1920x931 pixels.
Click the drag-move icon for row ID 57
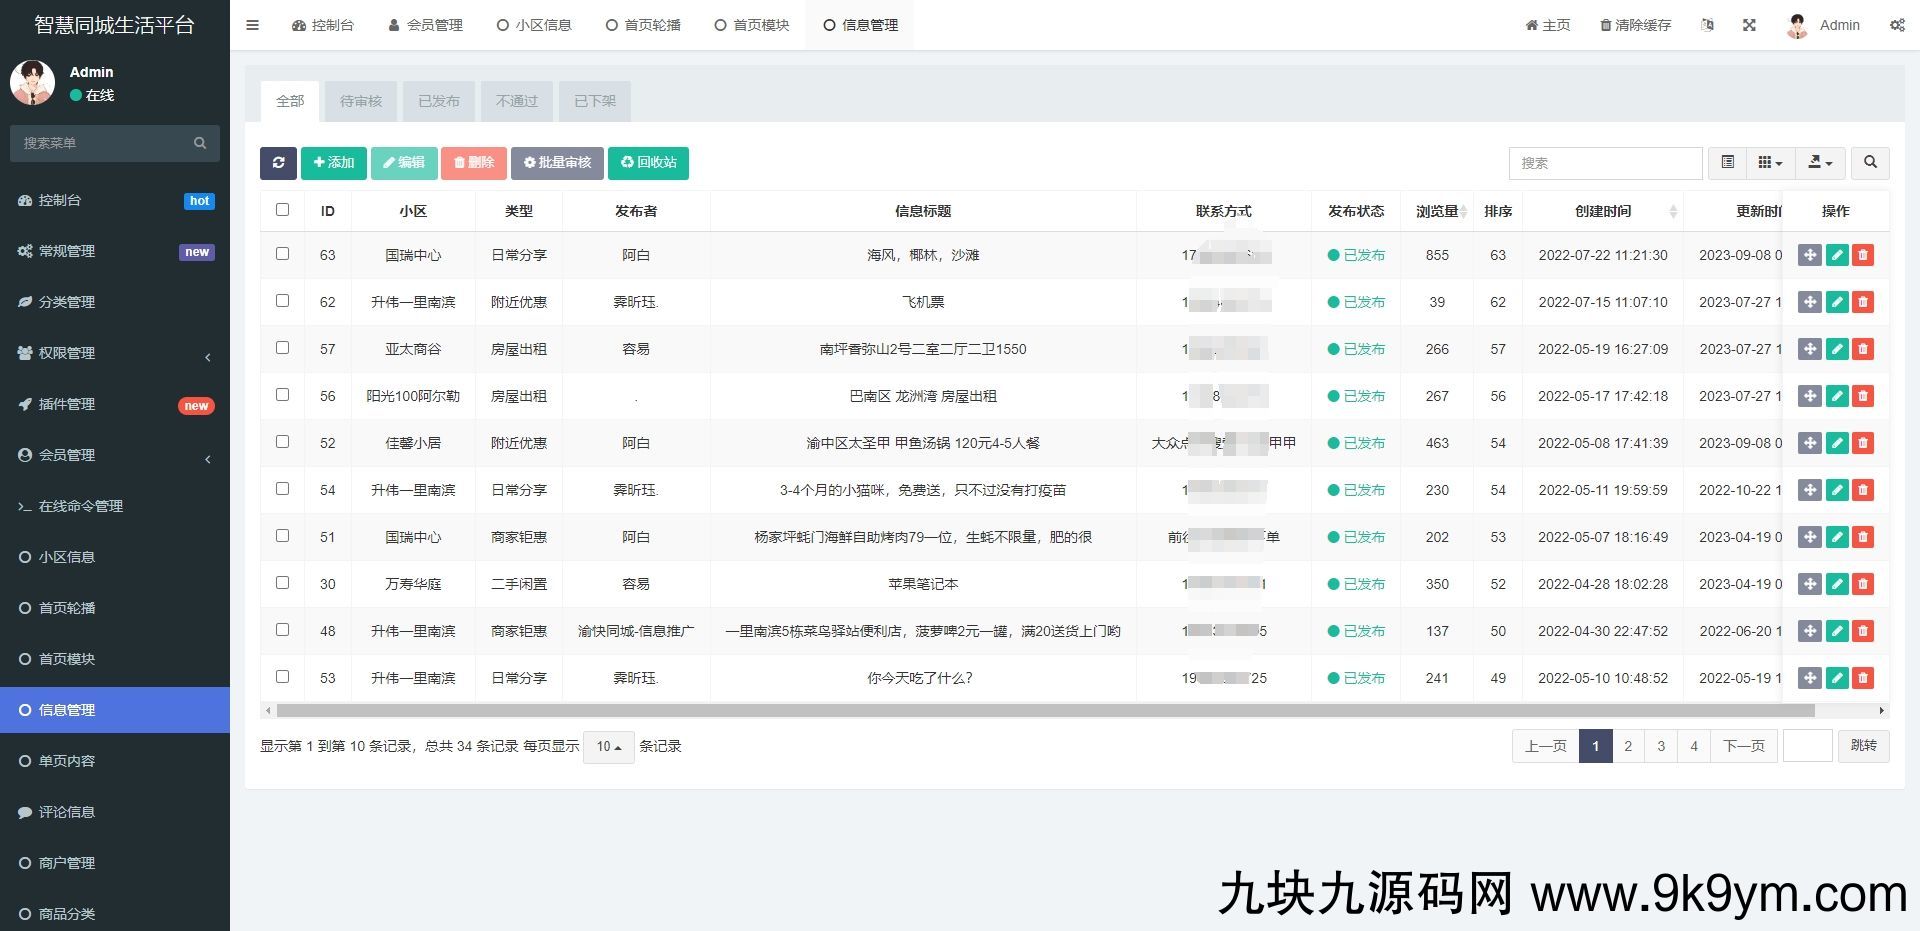pos(1809,349)
